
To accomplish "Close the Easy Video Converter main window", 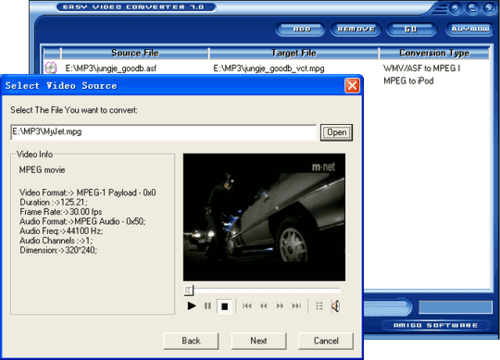I will (x=489, y=8).
